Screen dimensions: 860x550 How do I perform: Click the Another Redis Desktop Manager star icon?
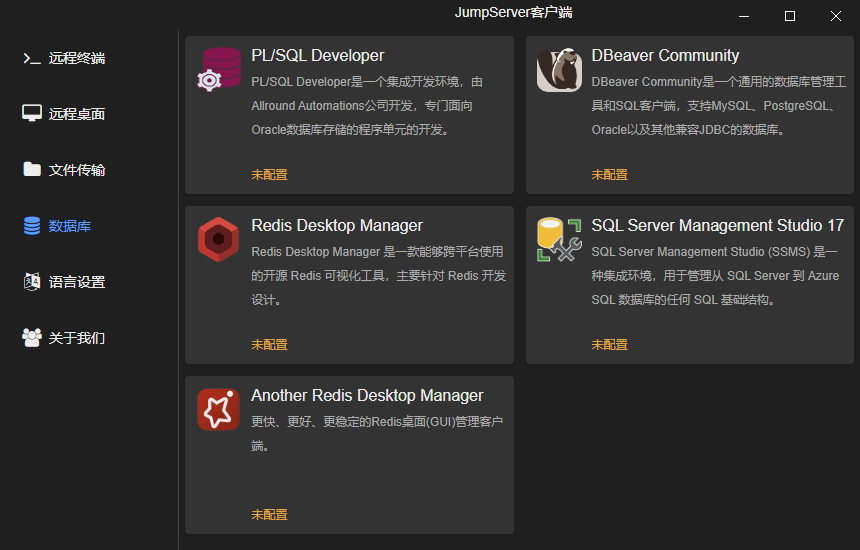[218, 409]
